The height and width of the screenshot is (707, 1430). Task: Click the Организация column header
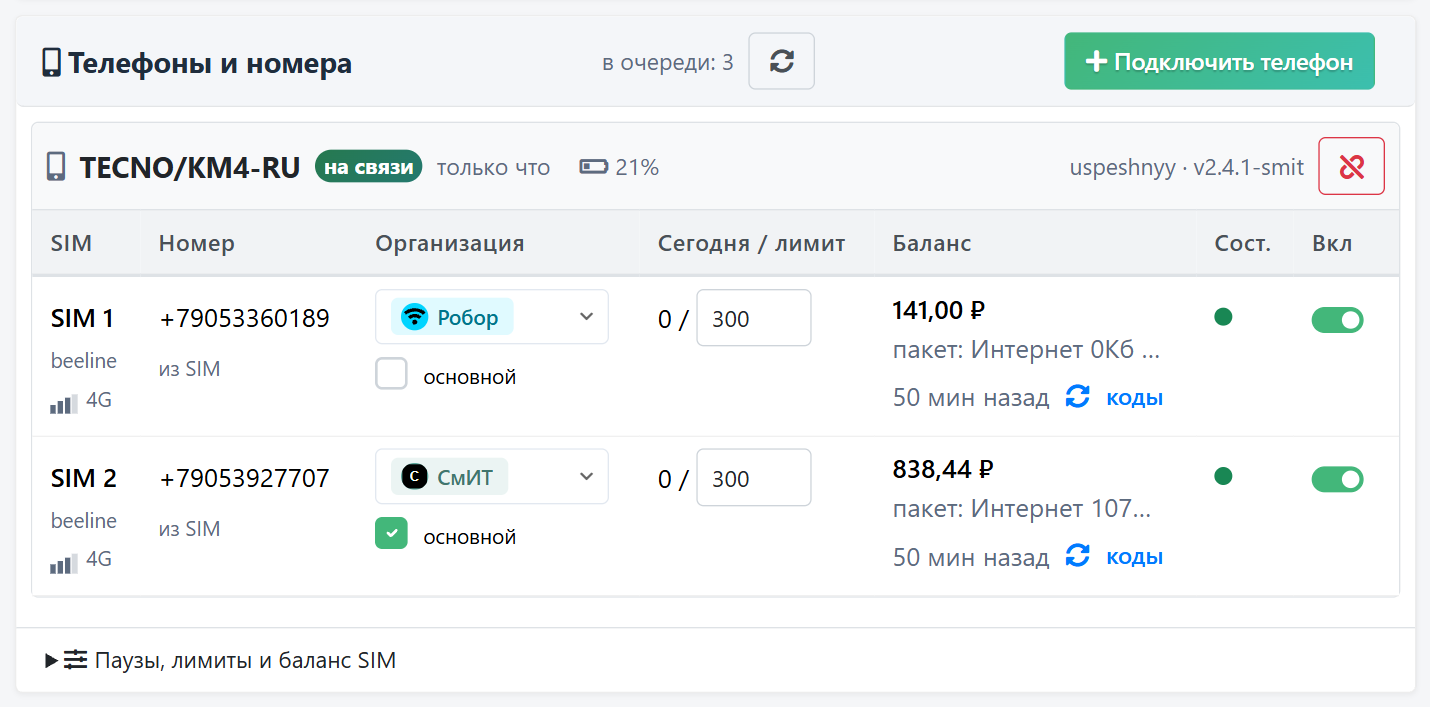point(450,243)
